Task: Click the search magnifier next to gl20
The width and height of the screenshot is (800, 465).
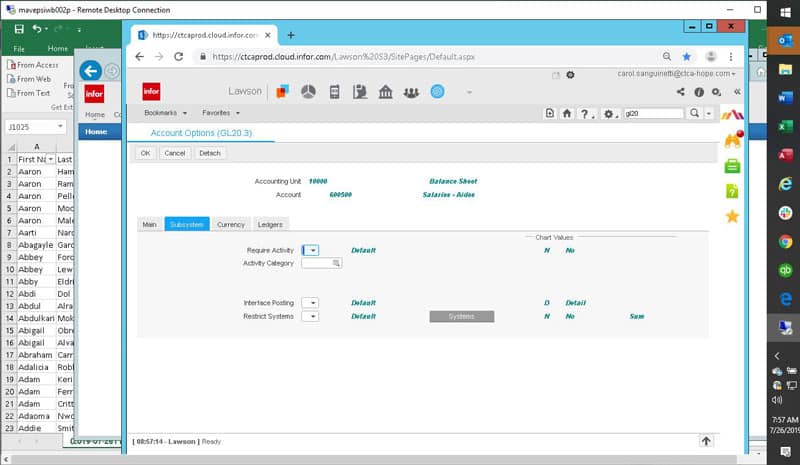Action: tap(694, 113)
